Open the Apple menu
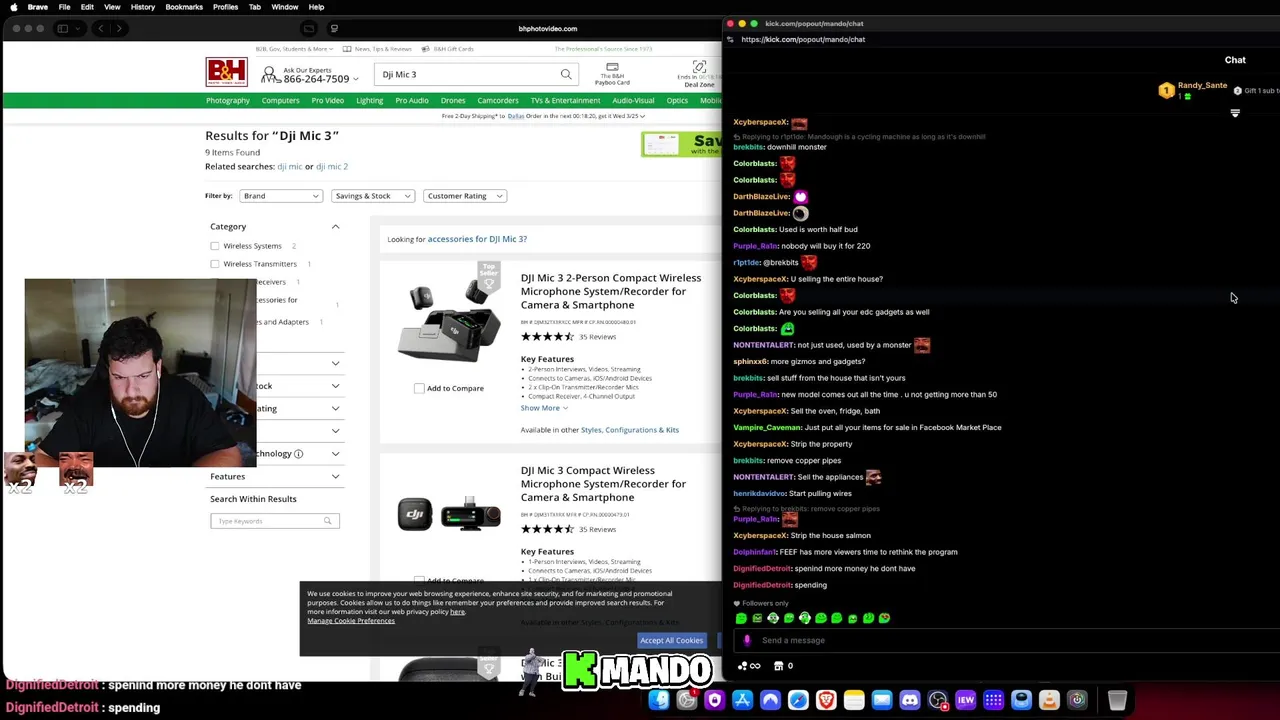1280x720 pixels. point(14,7)
